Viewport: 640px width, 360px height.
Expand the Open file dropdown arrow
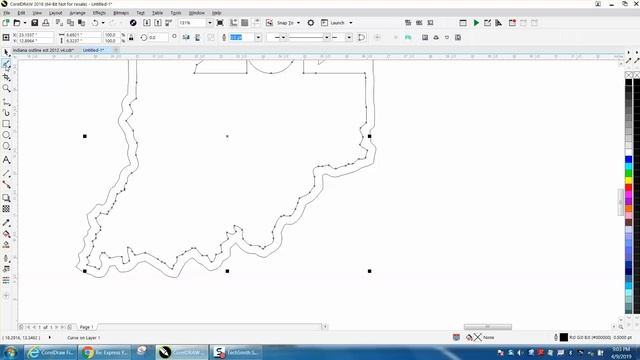pos(24,23)
